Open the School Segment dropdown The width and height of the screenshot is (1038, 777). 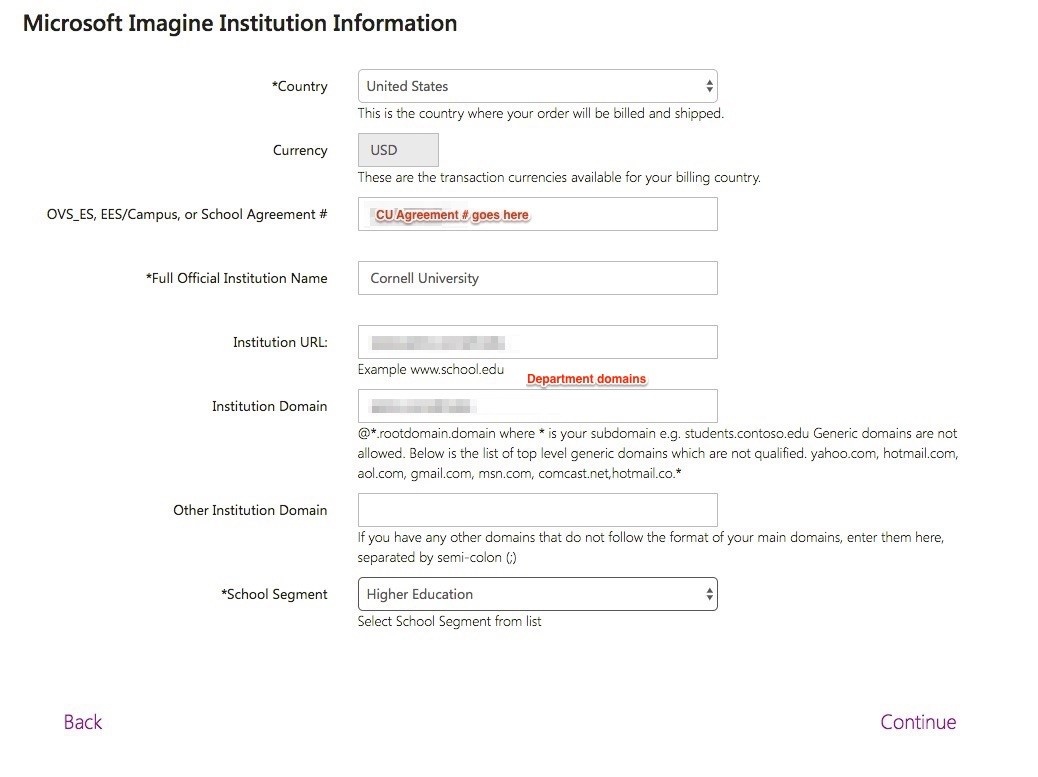click(538, 594)
